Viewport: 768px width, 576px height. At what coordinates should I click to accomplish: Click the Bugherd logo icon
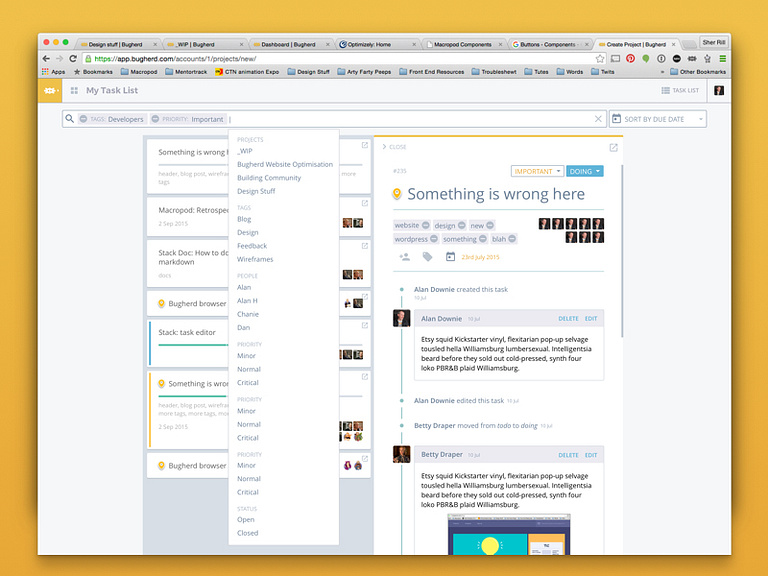pos(49,91)
